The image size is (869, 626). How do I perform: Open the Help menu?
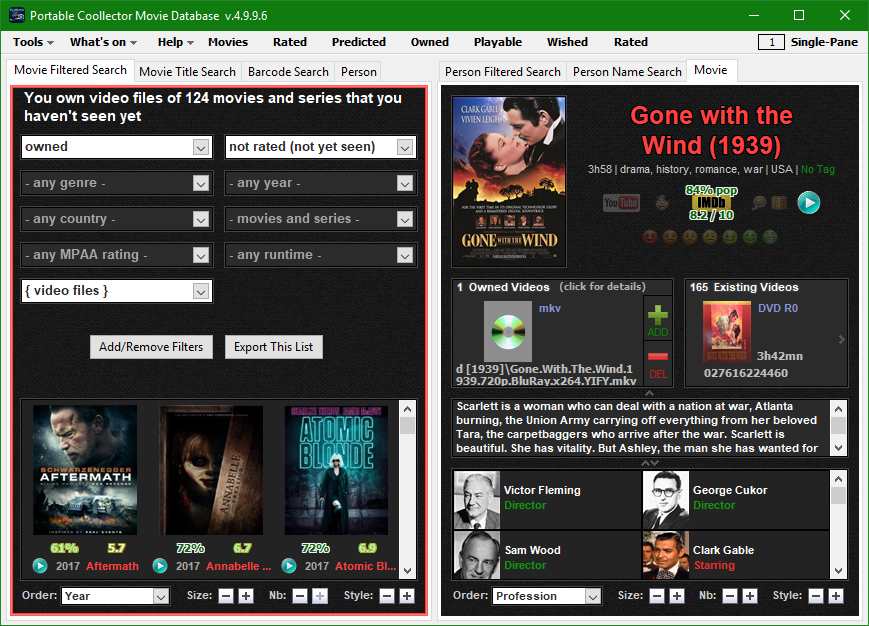coord(175,42)
